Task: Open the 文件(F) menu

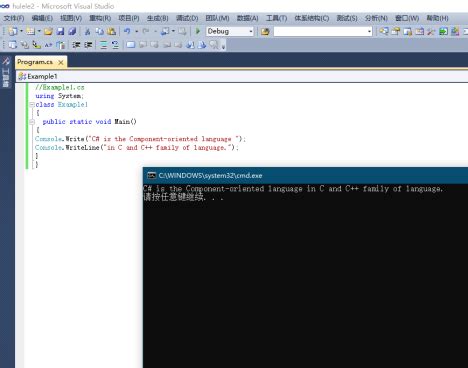Action: (x=14, y=18)
